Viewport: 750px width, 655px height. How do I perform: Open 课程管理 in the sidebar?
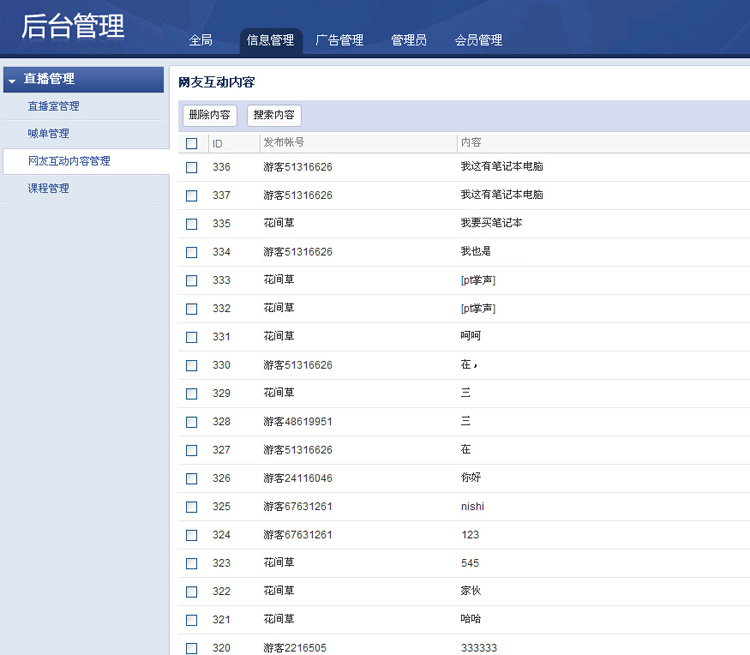pos(49,188)
